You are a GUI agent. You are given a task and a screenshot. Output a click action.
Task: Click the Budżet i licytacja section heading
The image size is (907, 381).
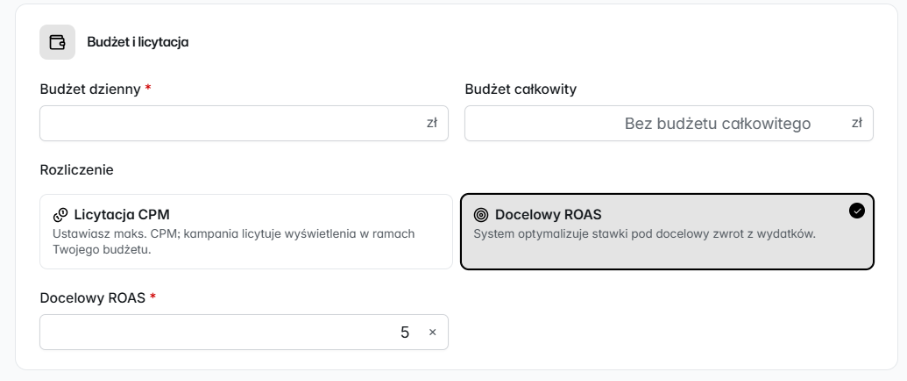(138, 42)
